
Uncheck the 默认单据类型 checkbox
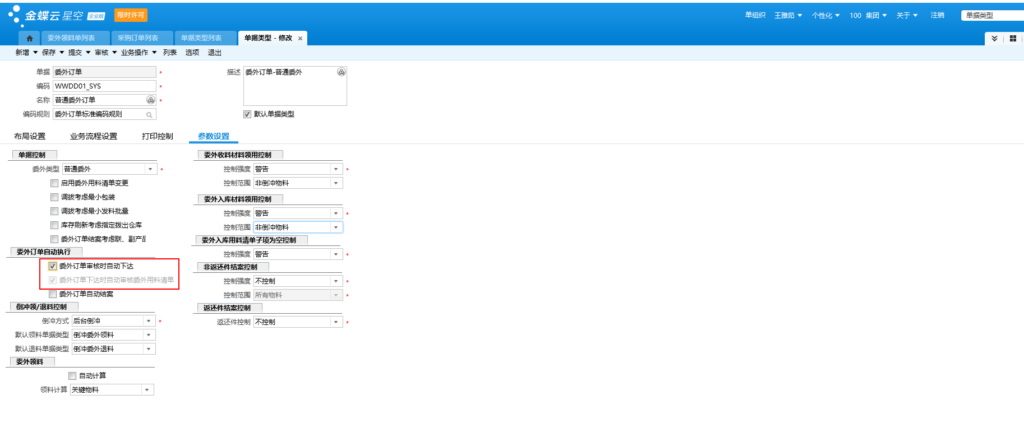pos(247,114)
